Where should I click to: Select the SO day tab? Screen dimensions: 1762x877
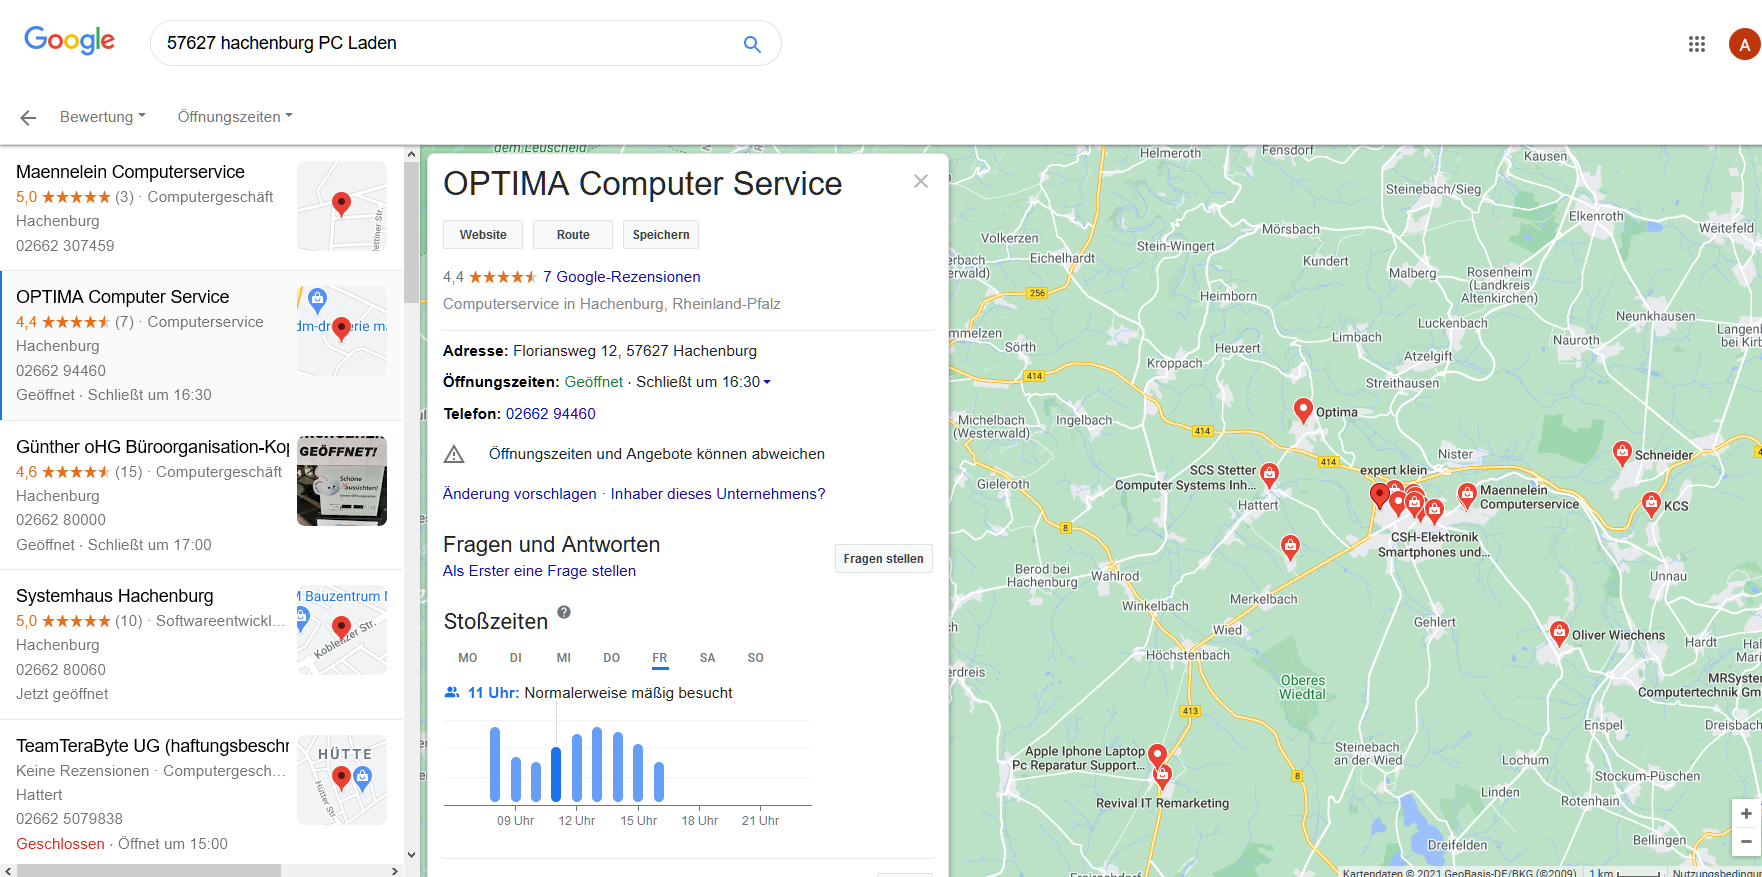755,658
